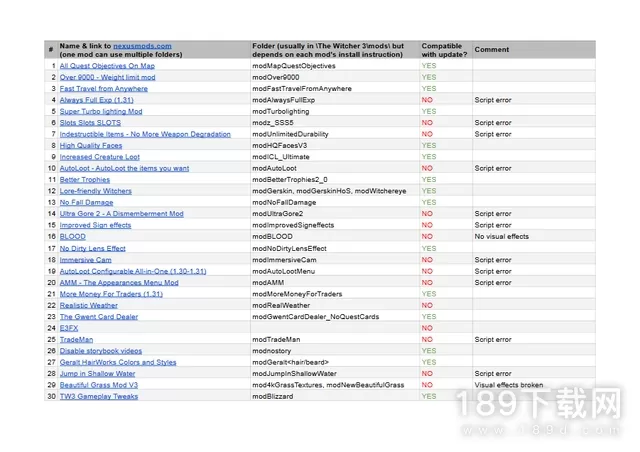640x452 pixels.
Task: Open the nexusmods.com link in header
Action: 142,46
